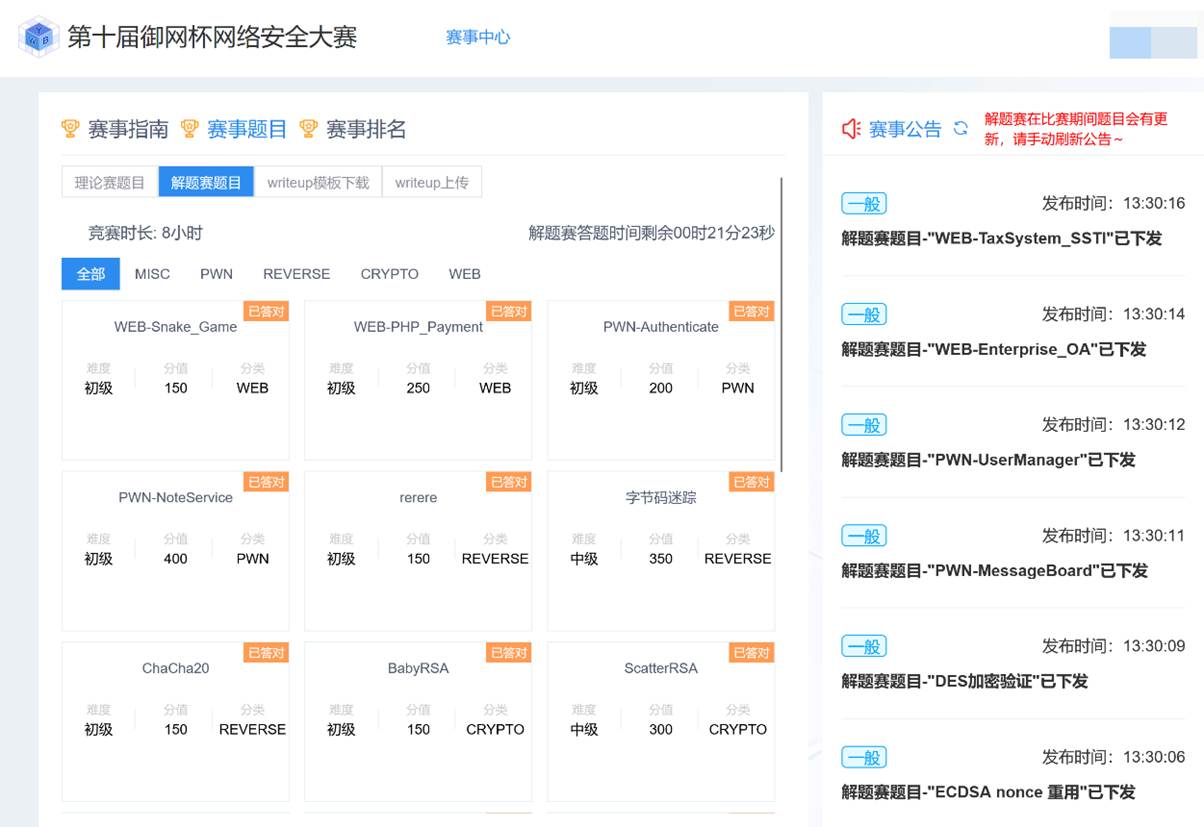
Task: Select the 解题赛题目 tab
Action: 206,182
